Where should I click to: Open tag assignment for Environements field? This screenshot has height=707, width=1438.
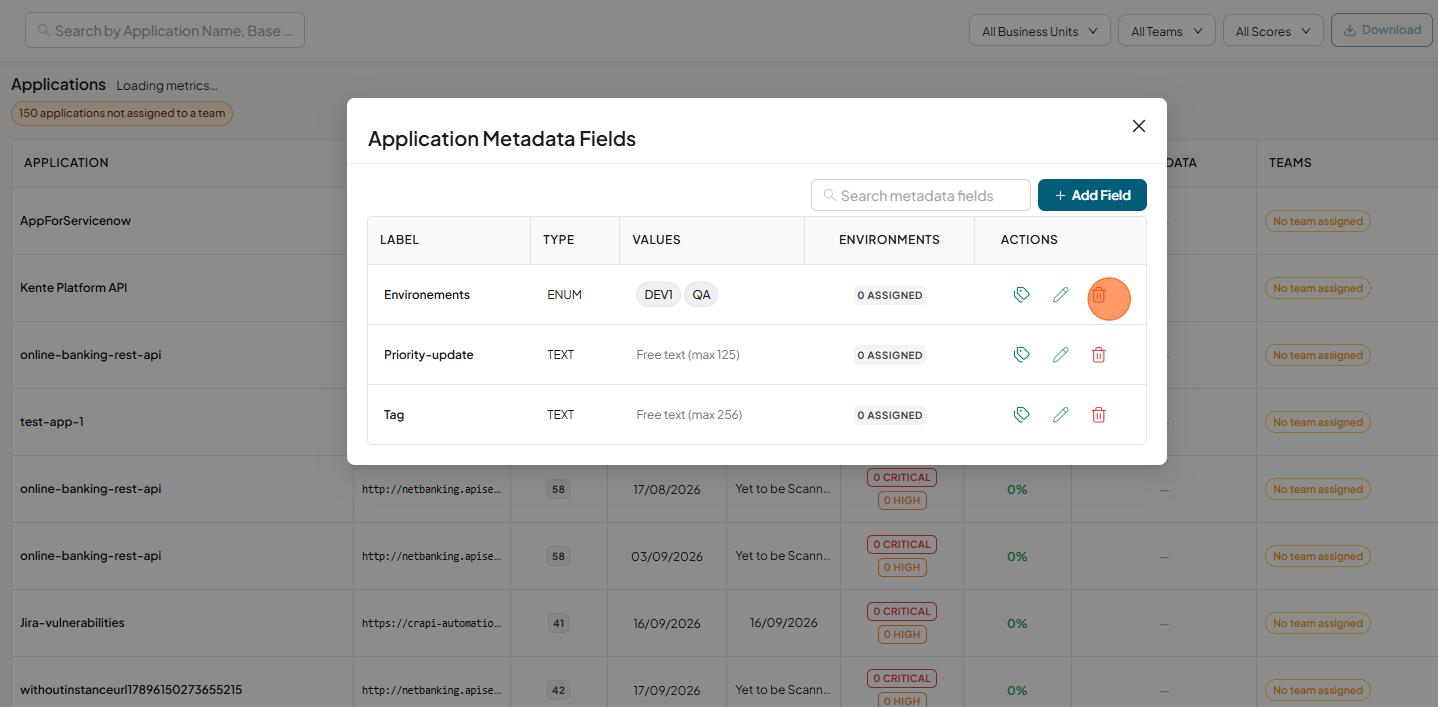click(x=1022, y=295)
